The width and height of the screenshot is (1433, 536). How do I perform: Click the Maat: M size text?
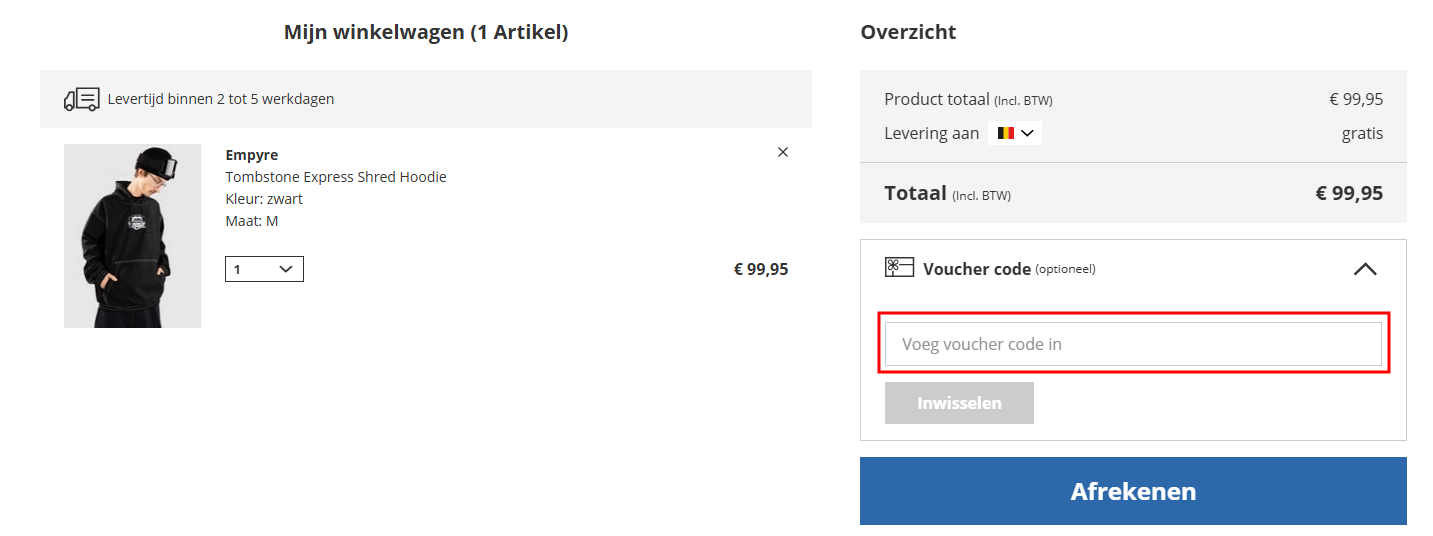pyautogui.click(x=252, y=221)
